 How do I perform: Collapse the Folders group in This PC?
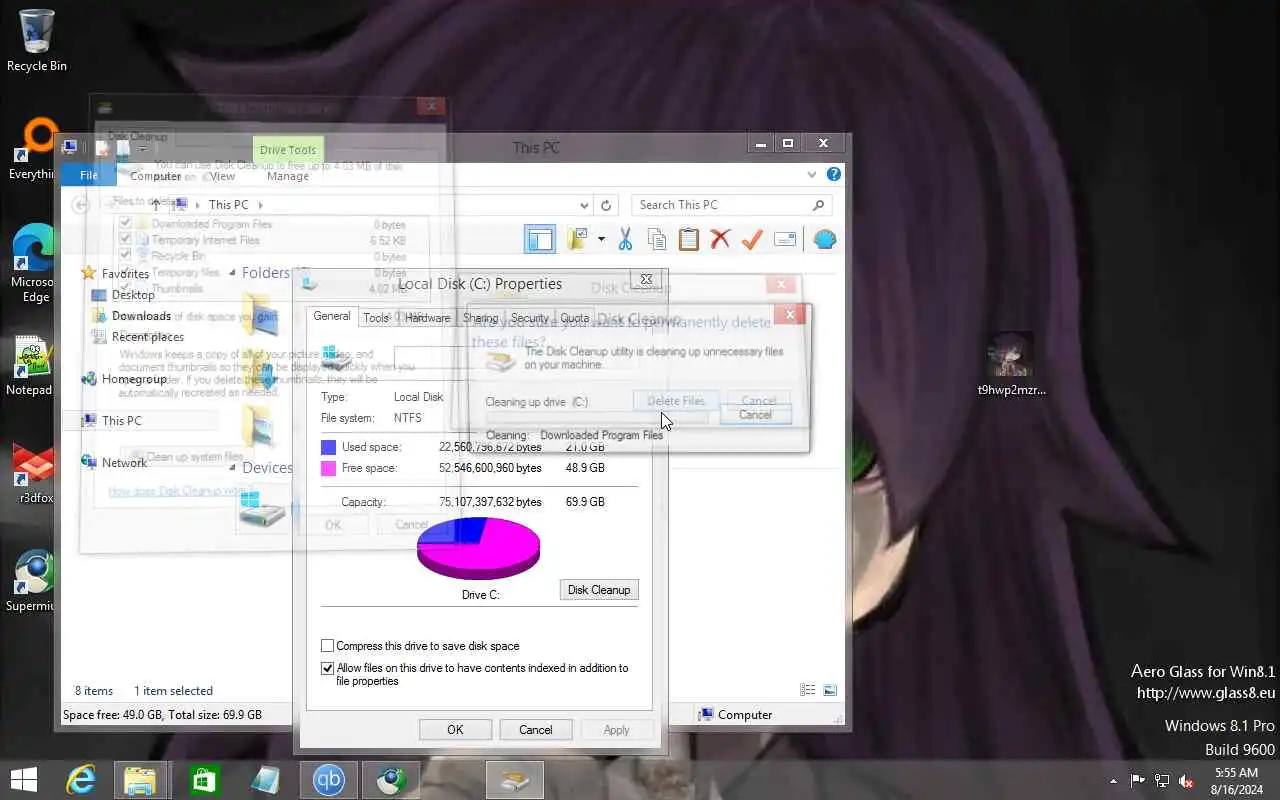pyautogui.click(x=232, y=273)
